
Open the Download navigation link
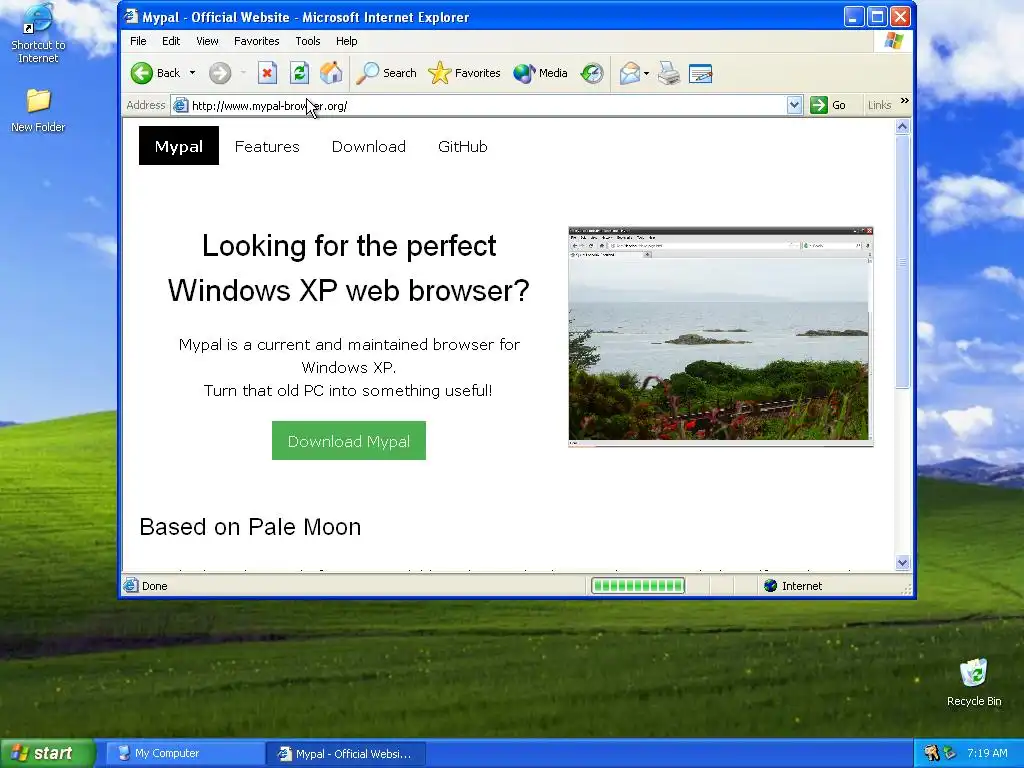(x=369, y=146)
